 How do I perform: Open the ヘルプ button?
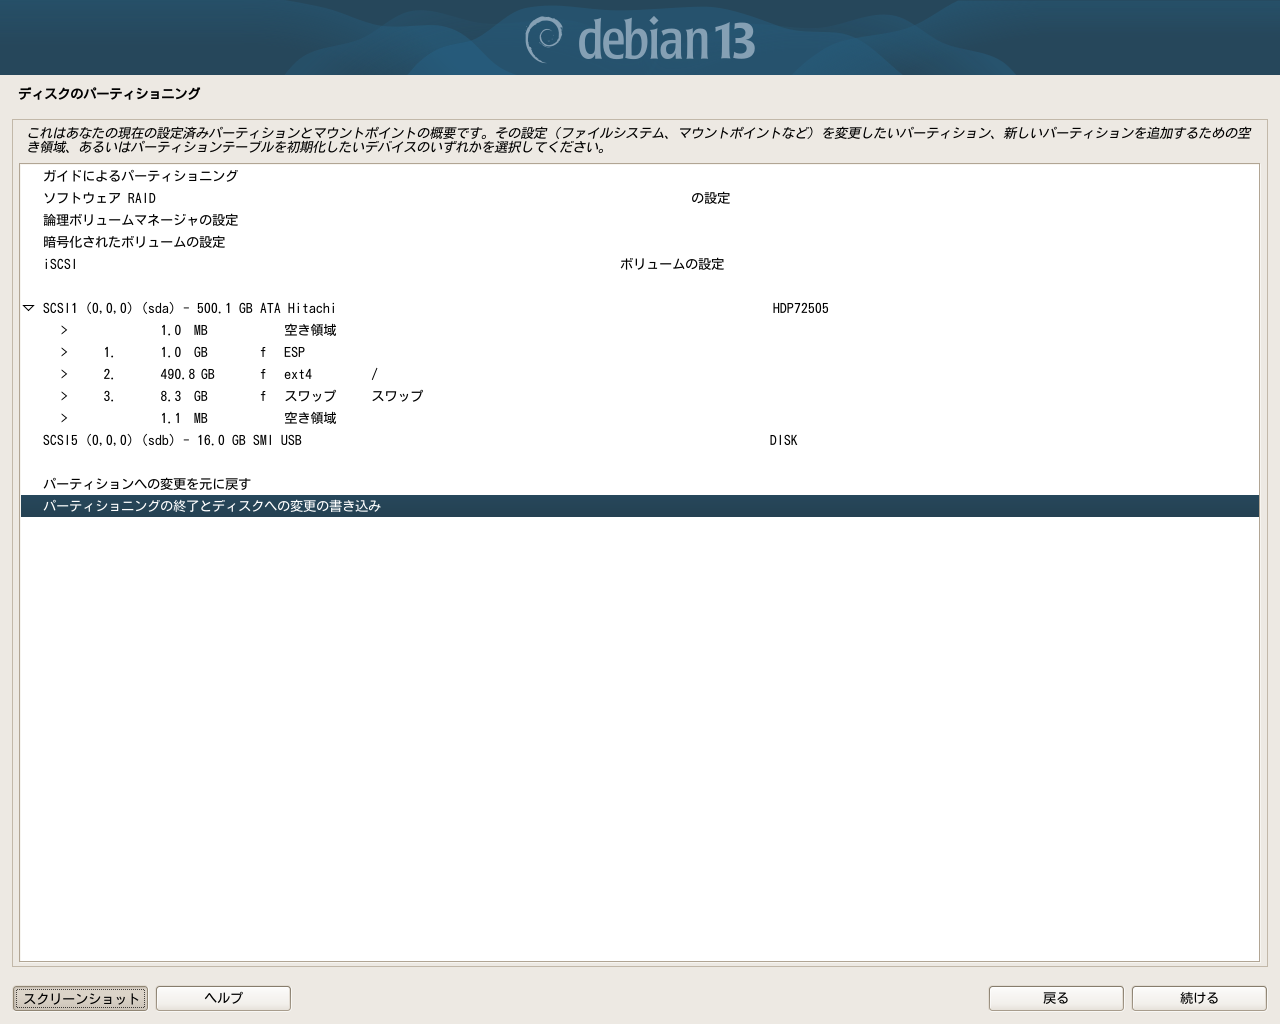[x=223, y=998]
